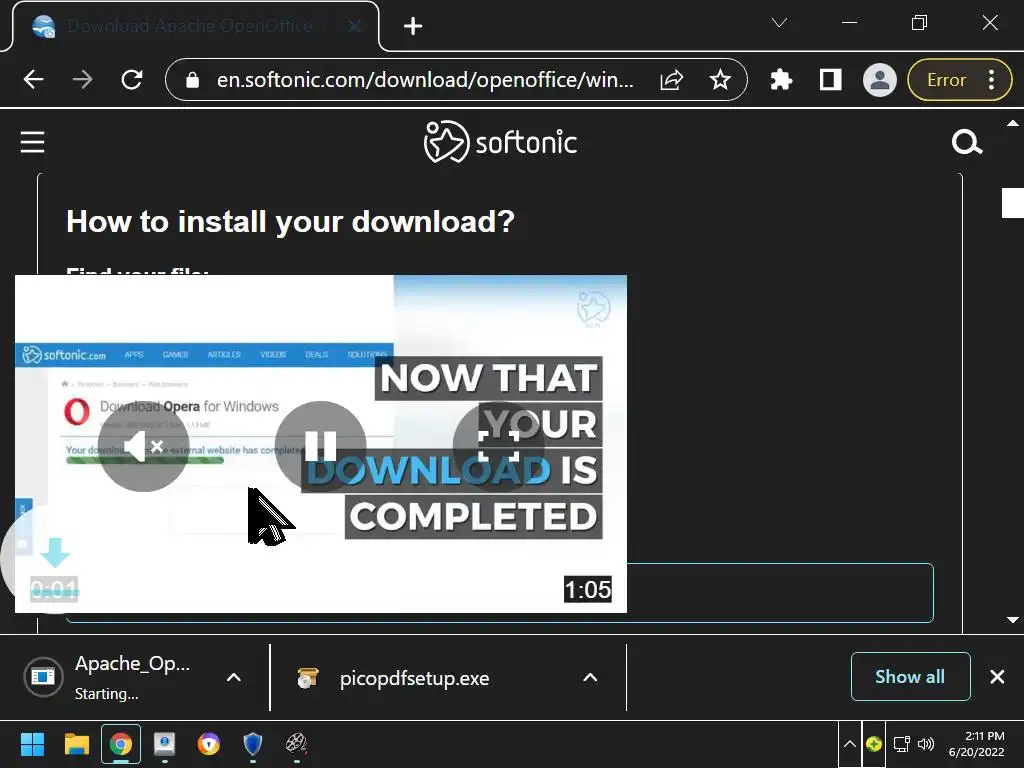The image size is (1024, 768).
Task: Open the blue shield taskbar app
Action: [253, 744]
